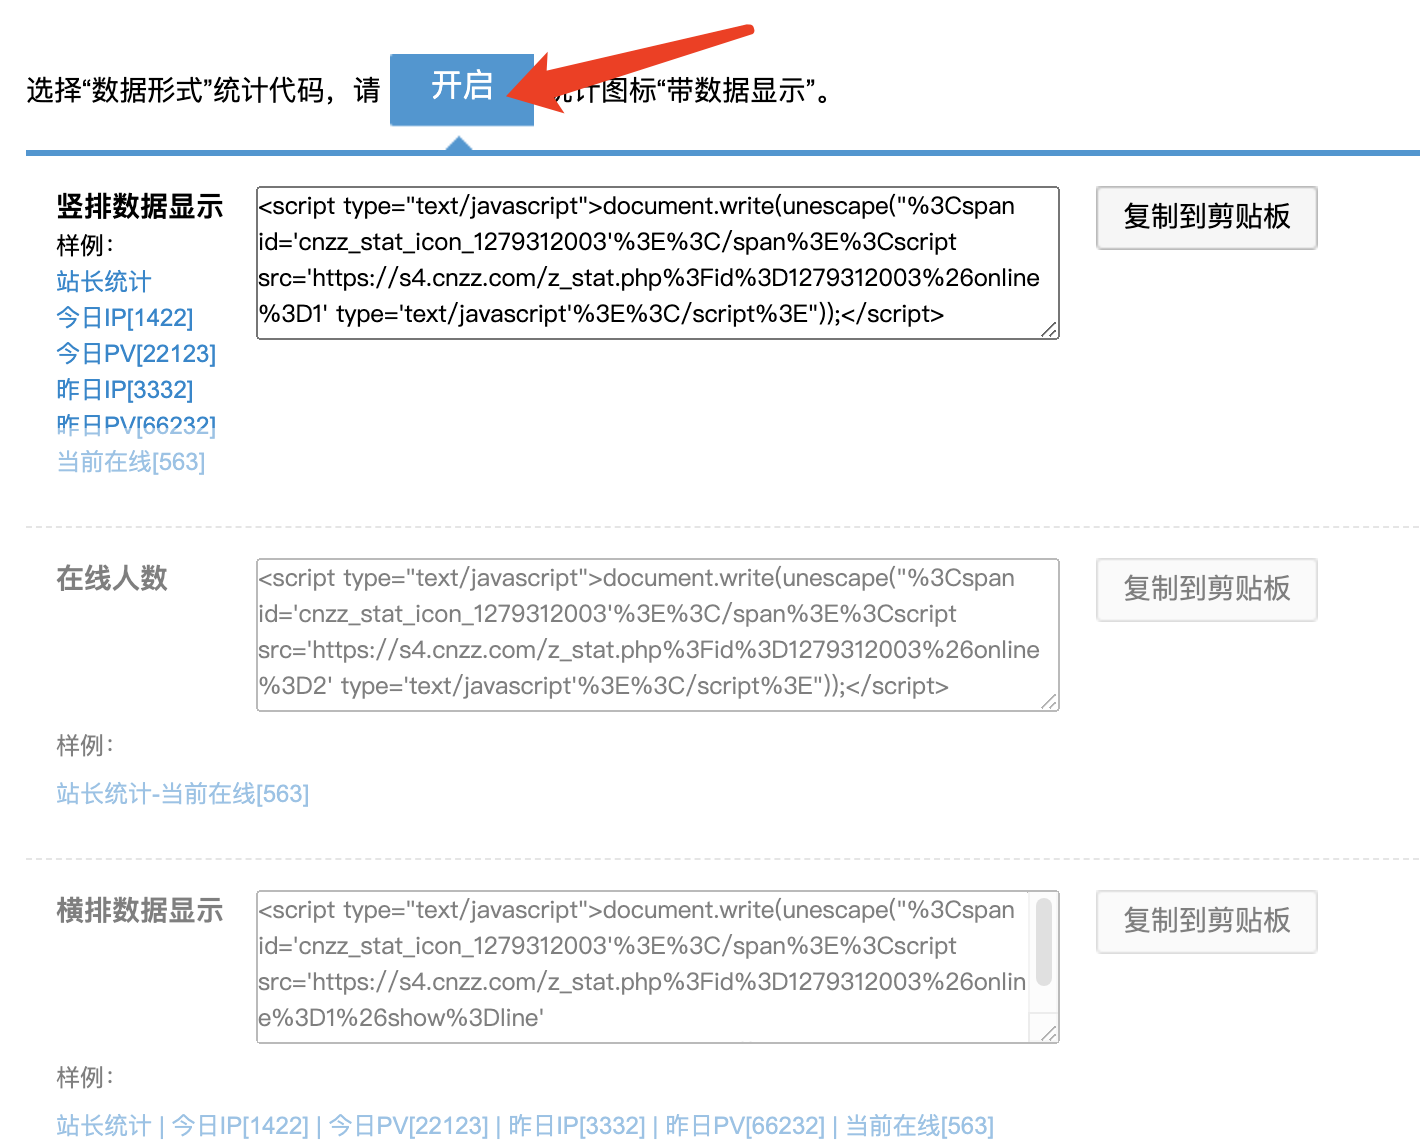Click the blue 开启 button
Image resolution: width=1420 pixels, height=1148 pixels.
coord(462,89)
